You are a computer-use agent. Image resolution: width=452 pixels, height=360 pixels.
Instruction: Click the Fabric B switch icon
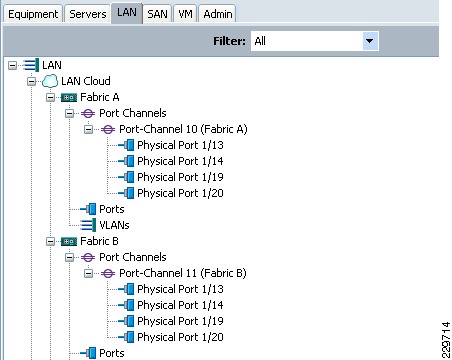tap(69, 241)
